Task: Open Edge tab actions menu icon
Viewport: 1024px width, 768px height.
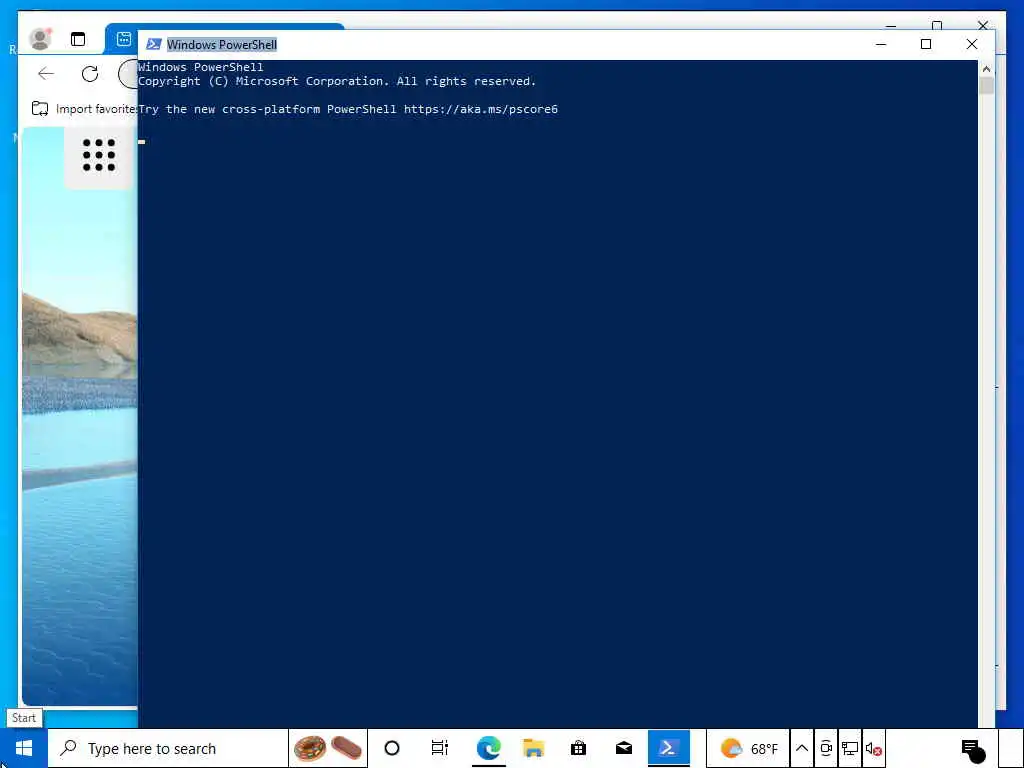Action: [x=78, y=39]
